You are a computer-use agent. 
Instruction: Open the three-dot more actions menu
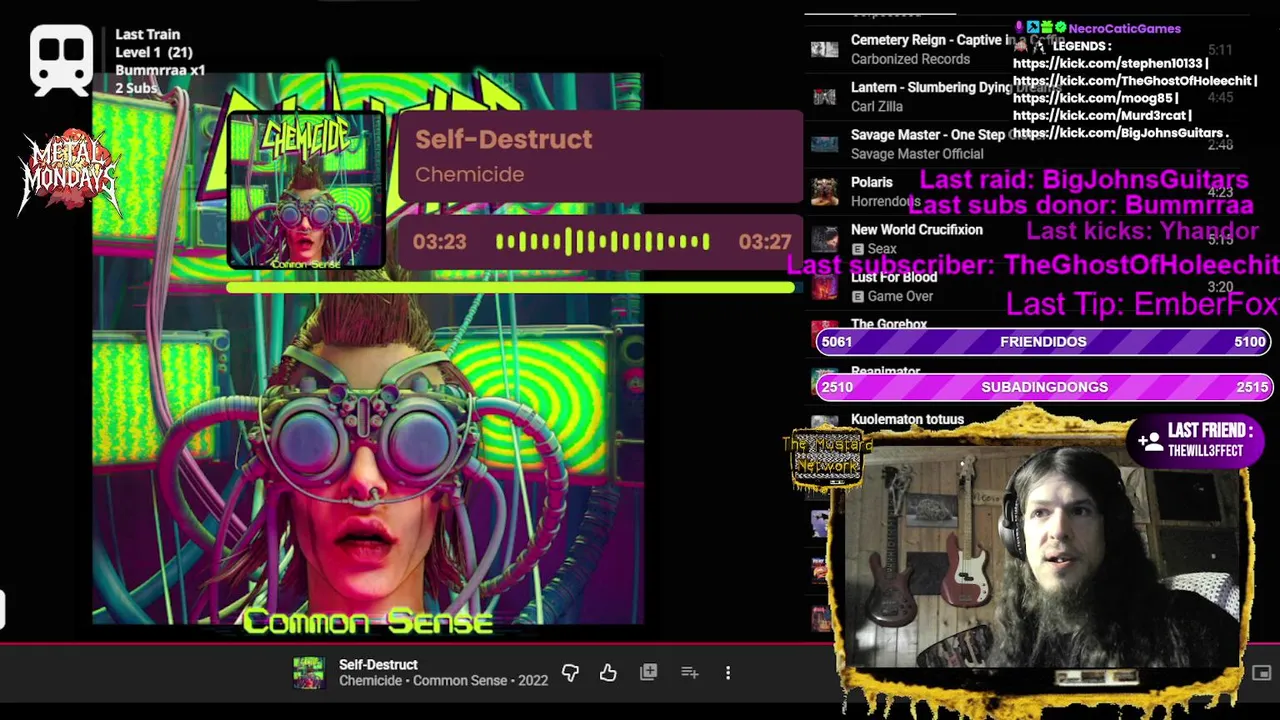(x=728, y=673)
